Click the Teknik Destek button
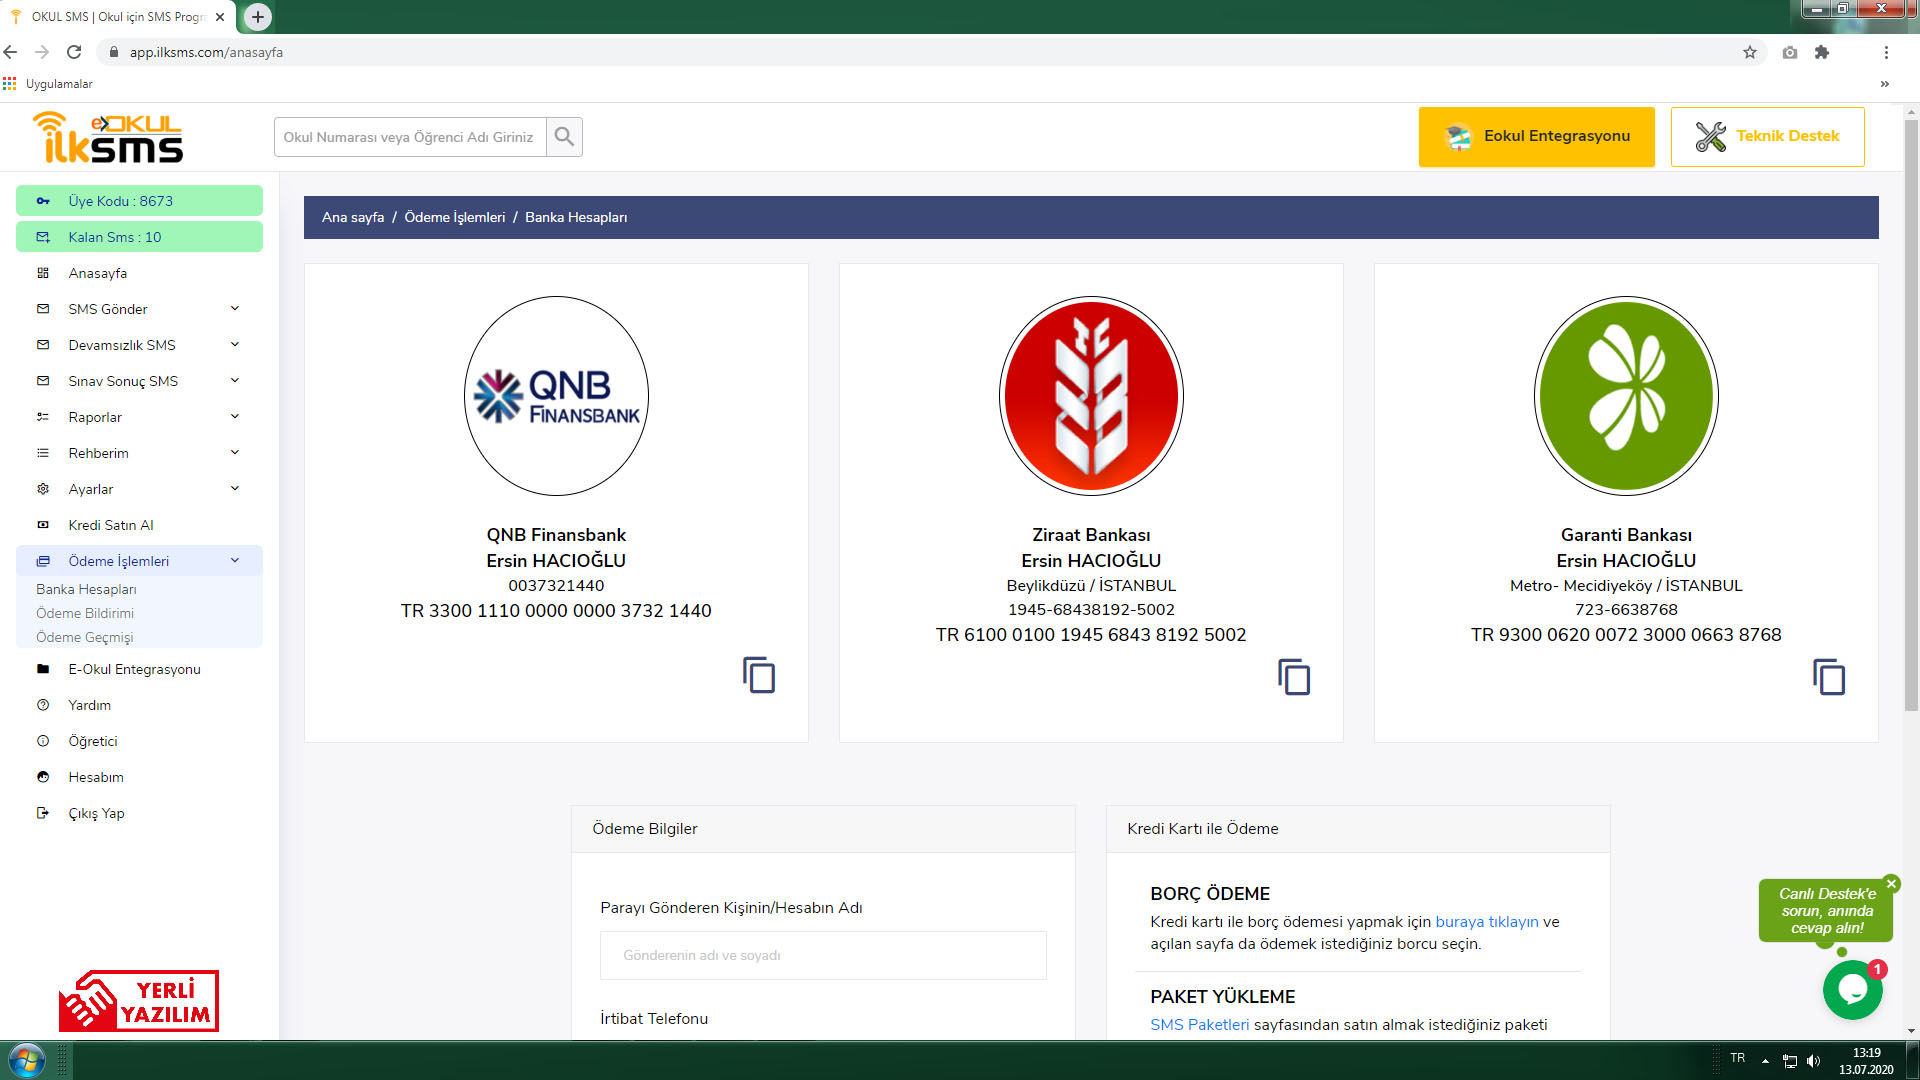The height and width of the screenshot is (1080, 1920). [x=1768, y=136]
